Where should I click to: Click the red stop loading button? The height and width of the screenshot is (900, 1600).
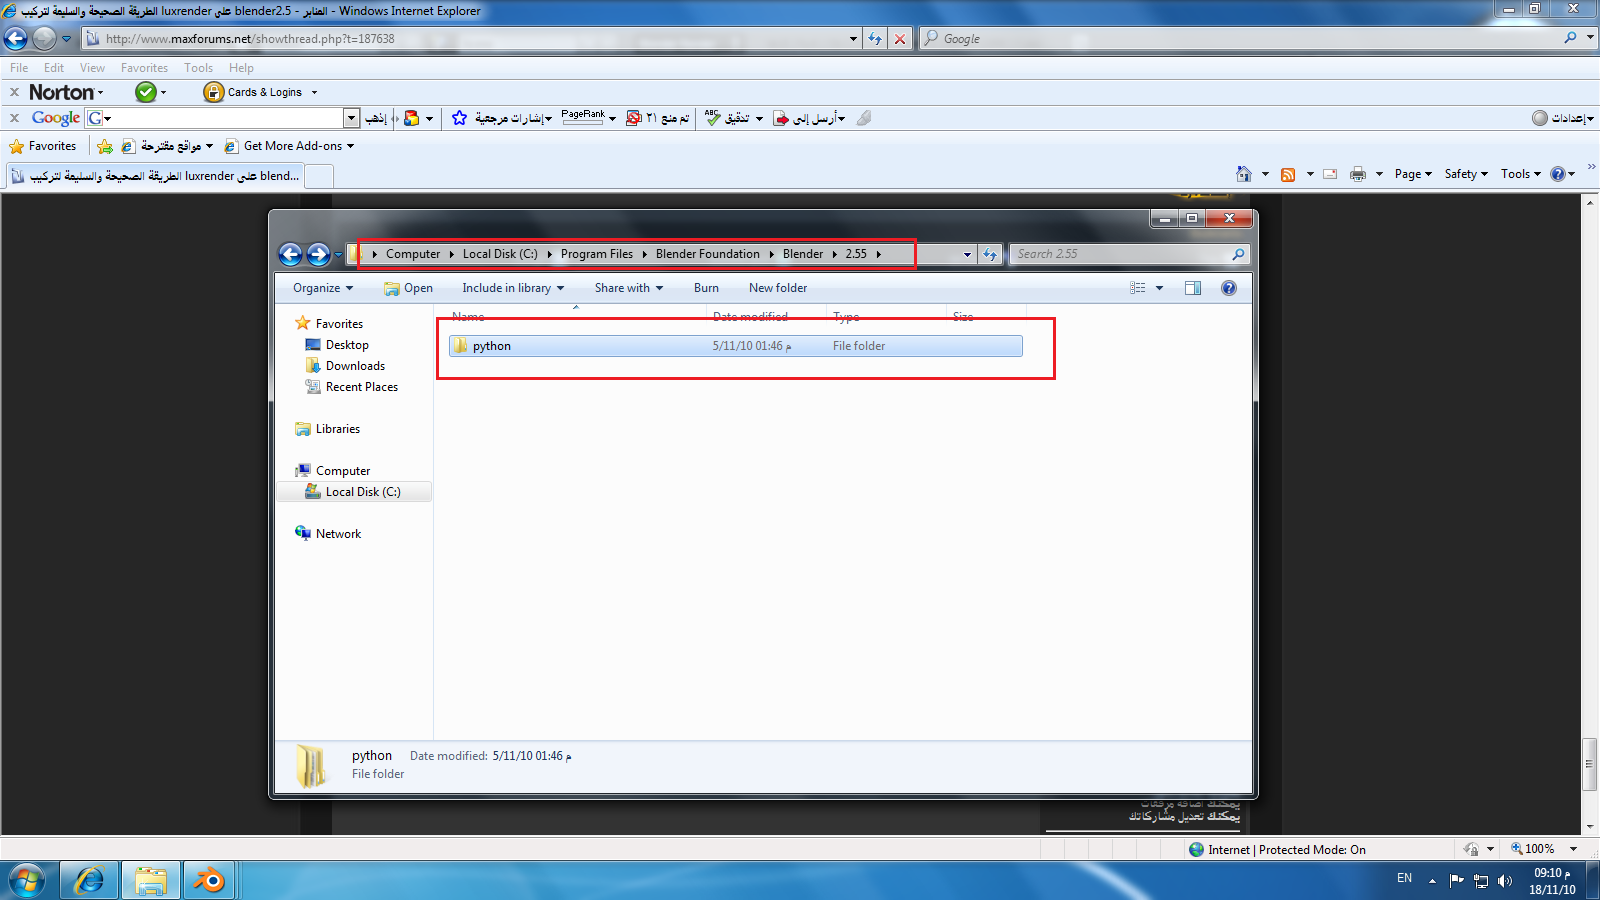[x=900, y=39]
